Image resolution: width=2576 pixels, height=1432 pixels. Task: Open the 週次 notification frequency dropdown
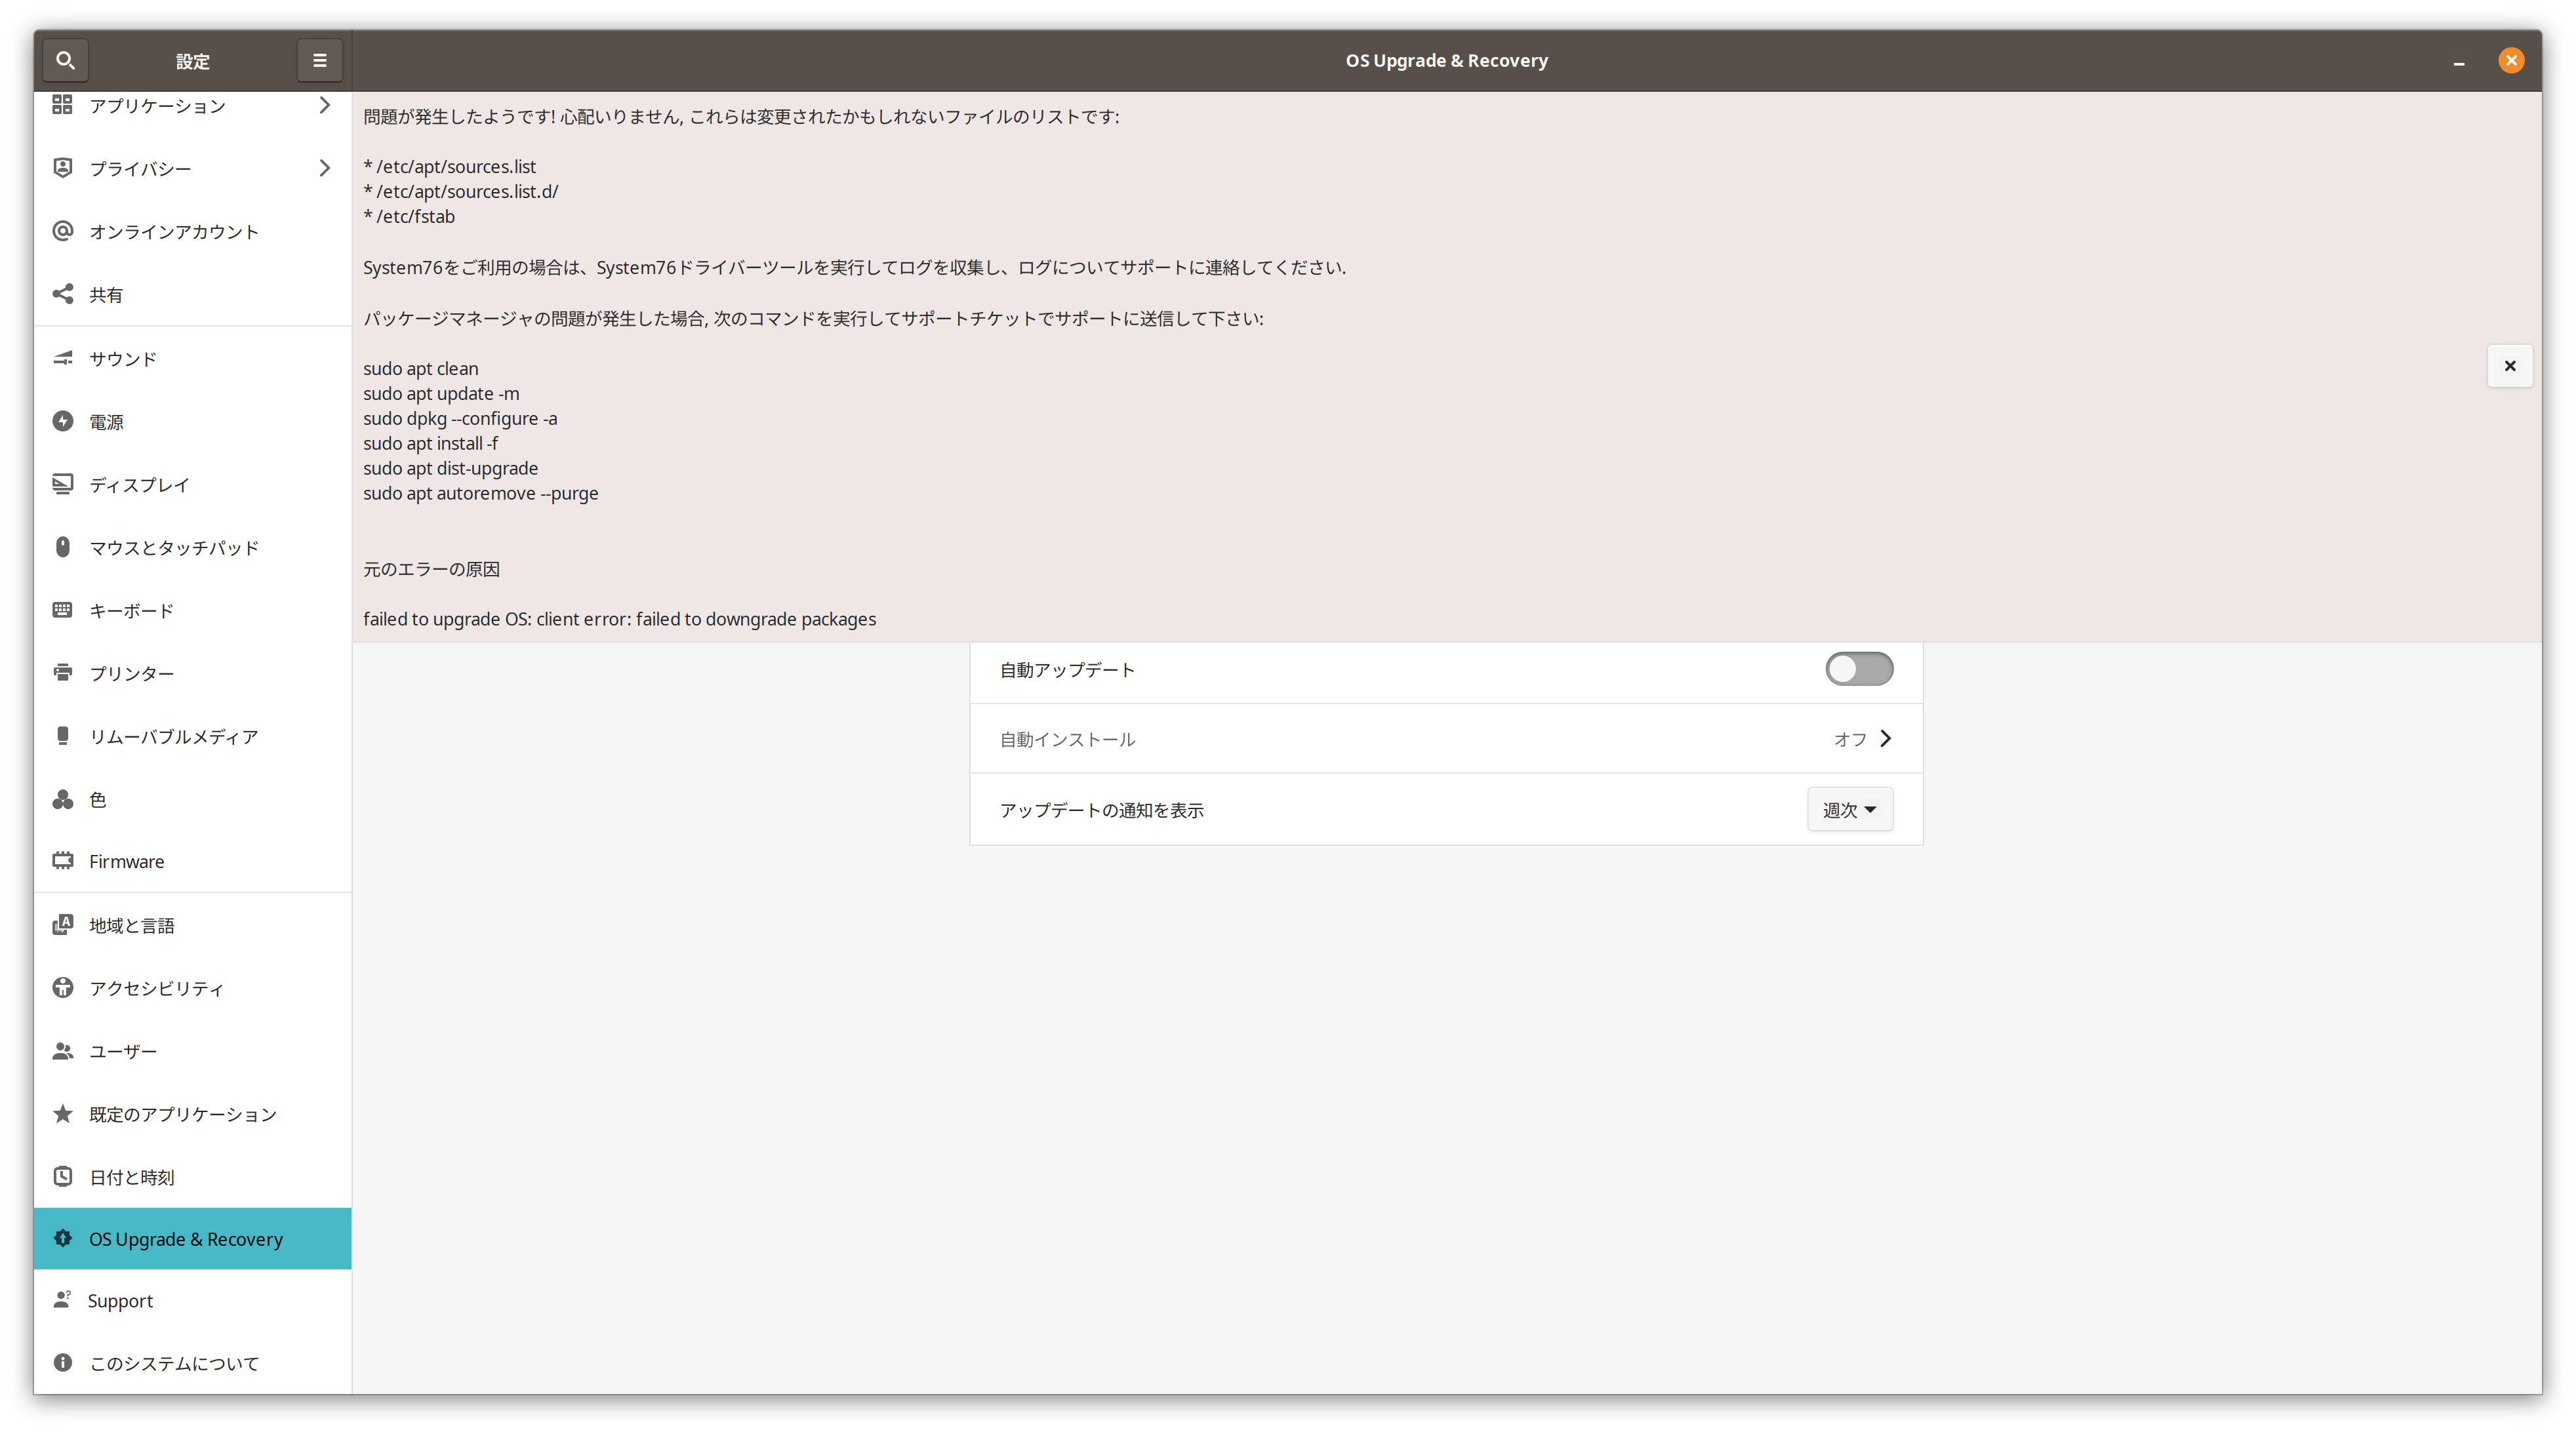tap(1849, 810)
